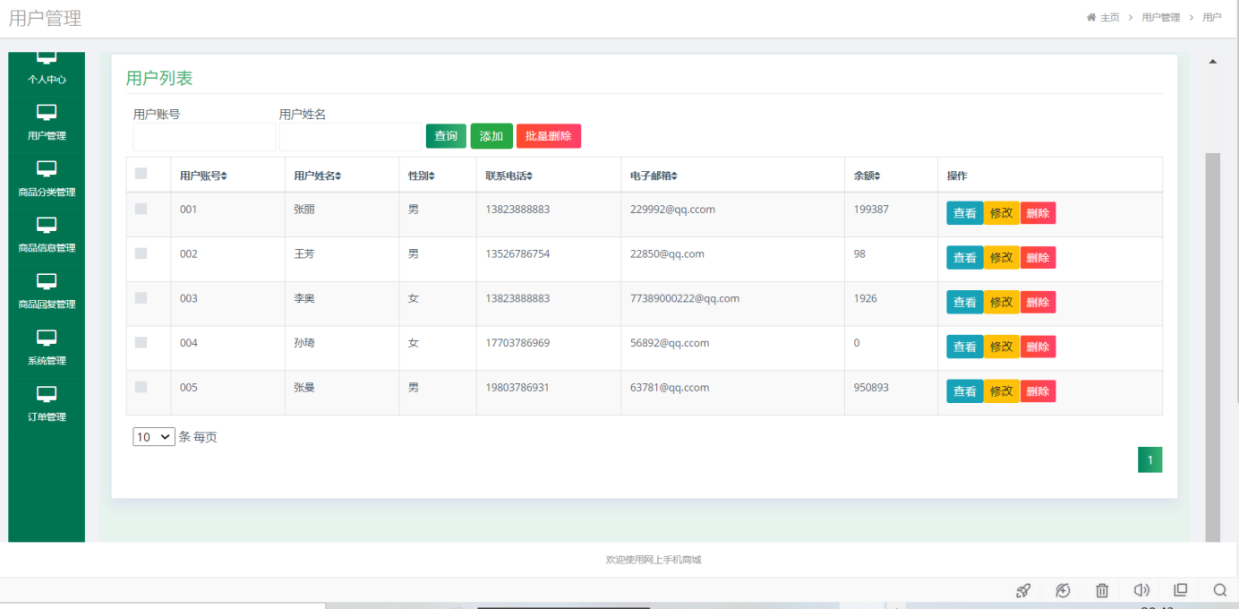Edit user 孙琦 with 修改
1239x609 pixels.
(1002, 347)
